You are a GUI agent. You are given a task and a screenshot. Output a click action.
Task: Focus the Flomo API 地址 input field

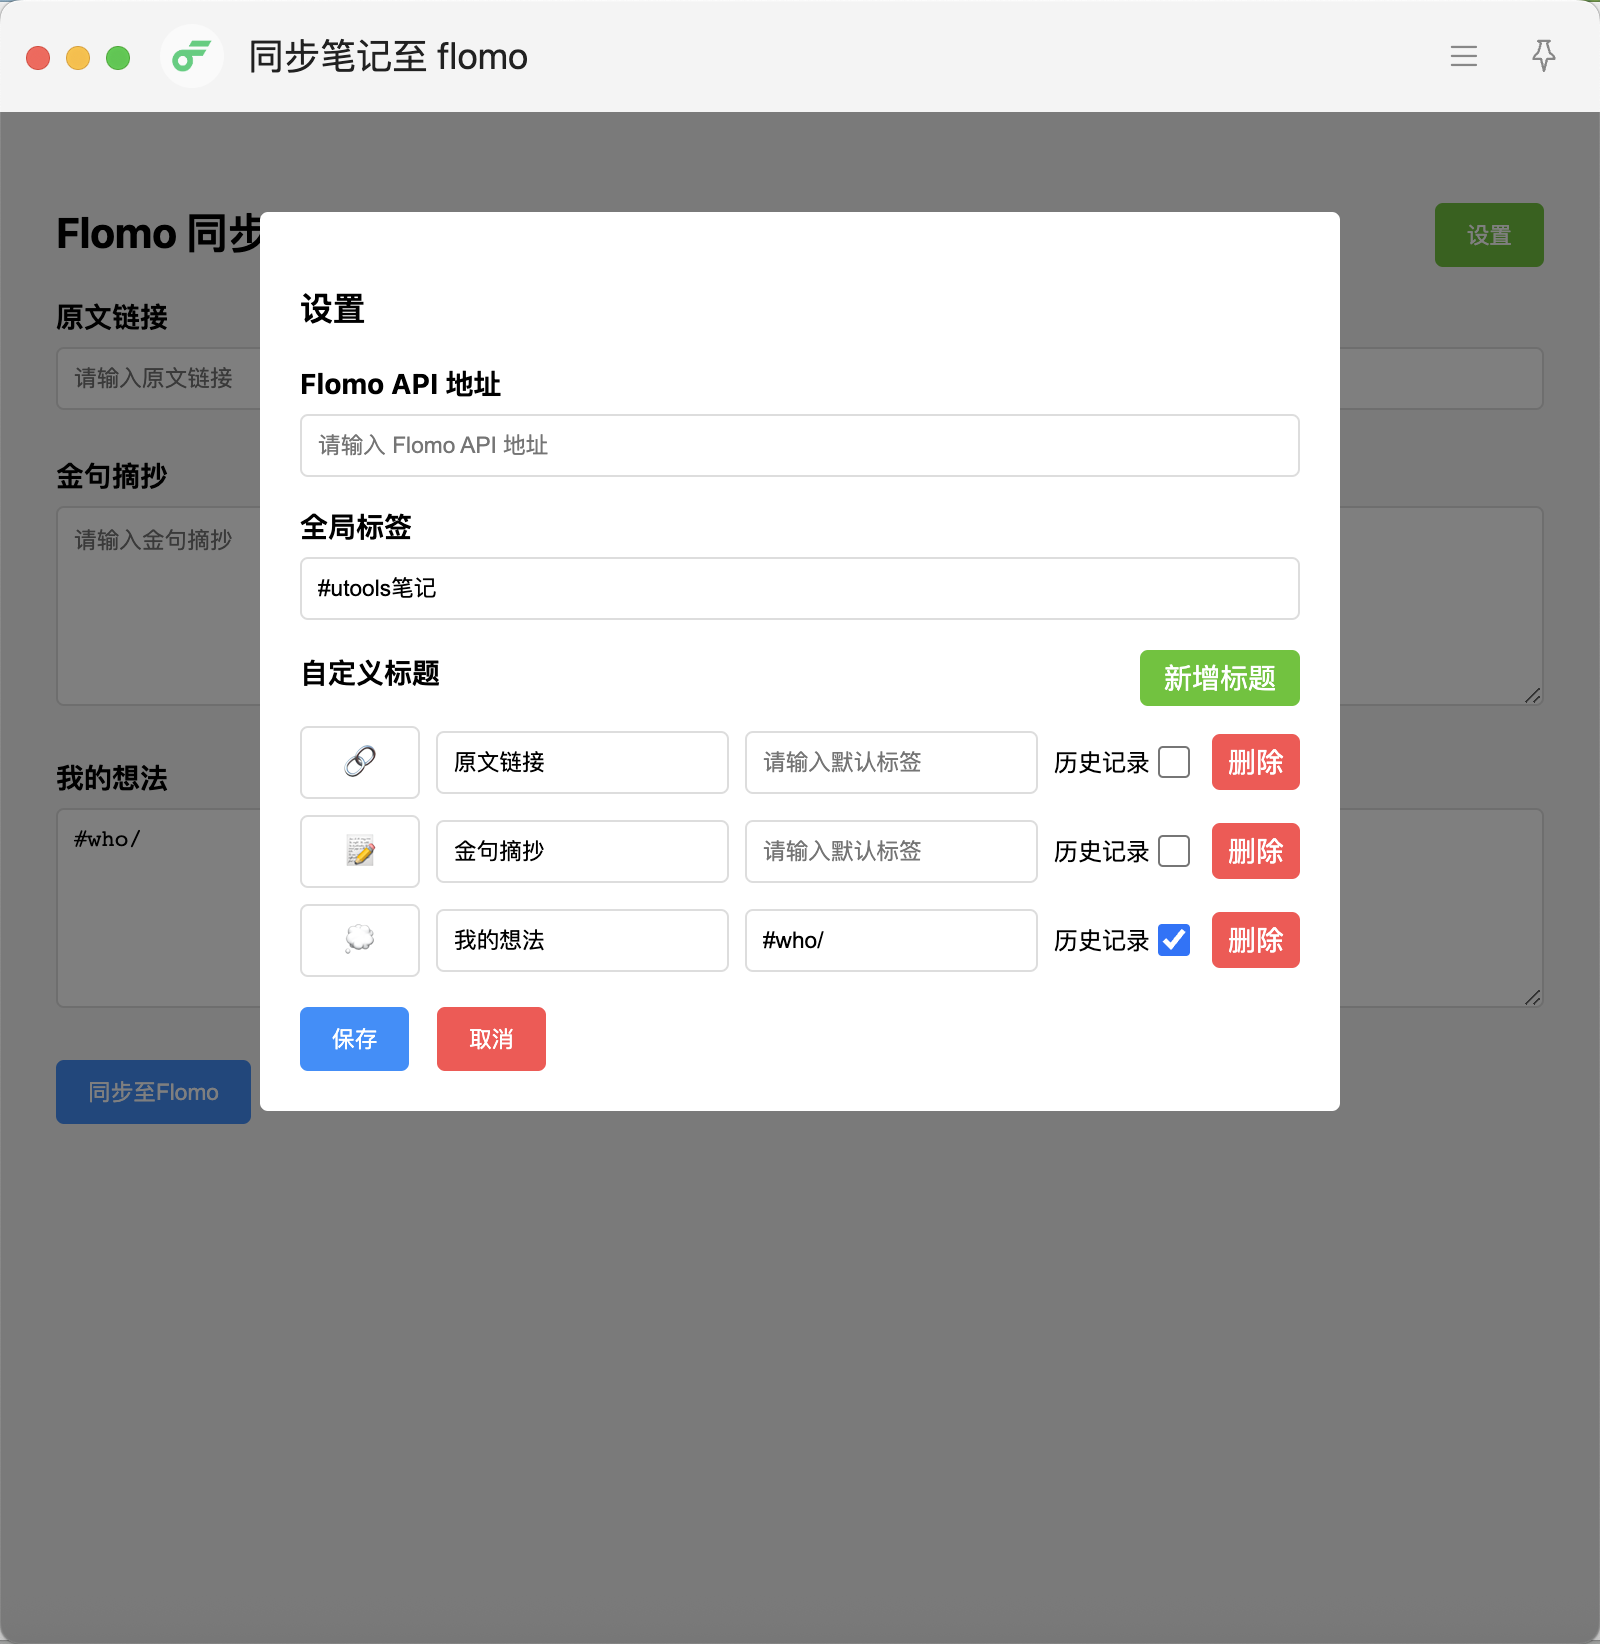click(x=799, y=445)
